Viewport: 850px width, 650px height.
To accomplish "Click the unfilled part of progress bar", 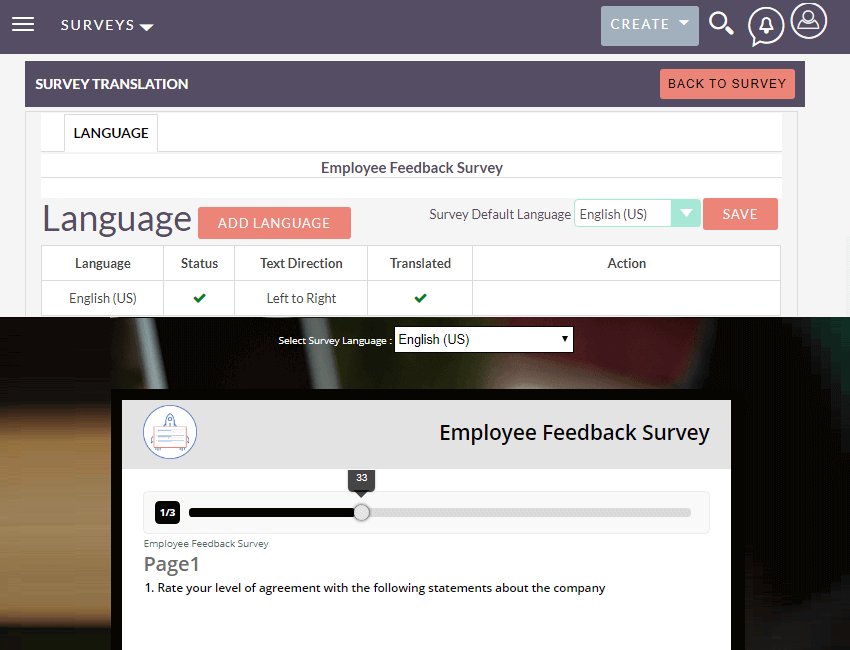I will point(530,512).
